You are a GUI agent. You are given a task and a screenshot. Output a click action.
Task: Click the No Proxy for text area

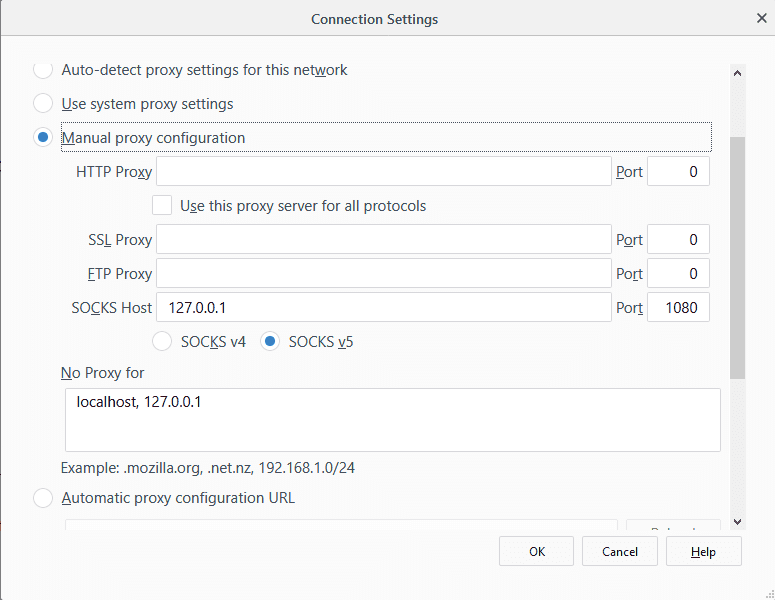(392, 420)
